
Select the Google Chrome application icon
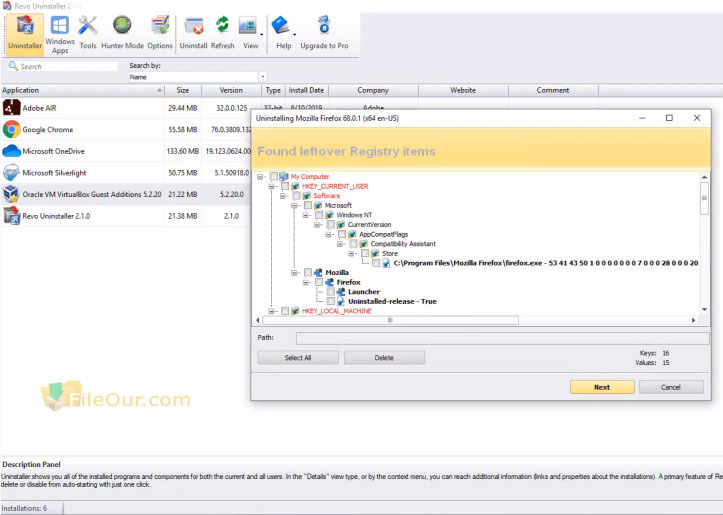12,130
